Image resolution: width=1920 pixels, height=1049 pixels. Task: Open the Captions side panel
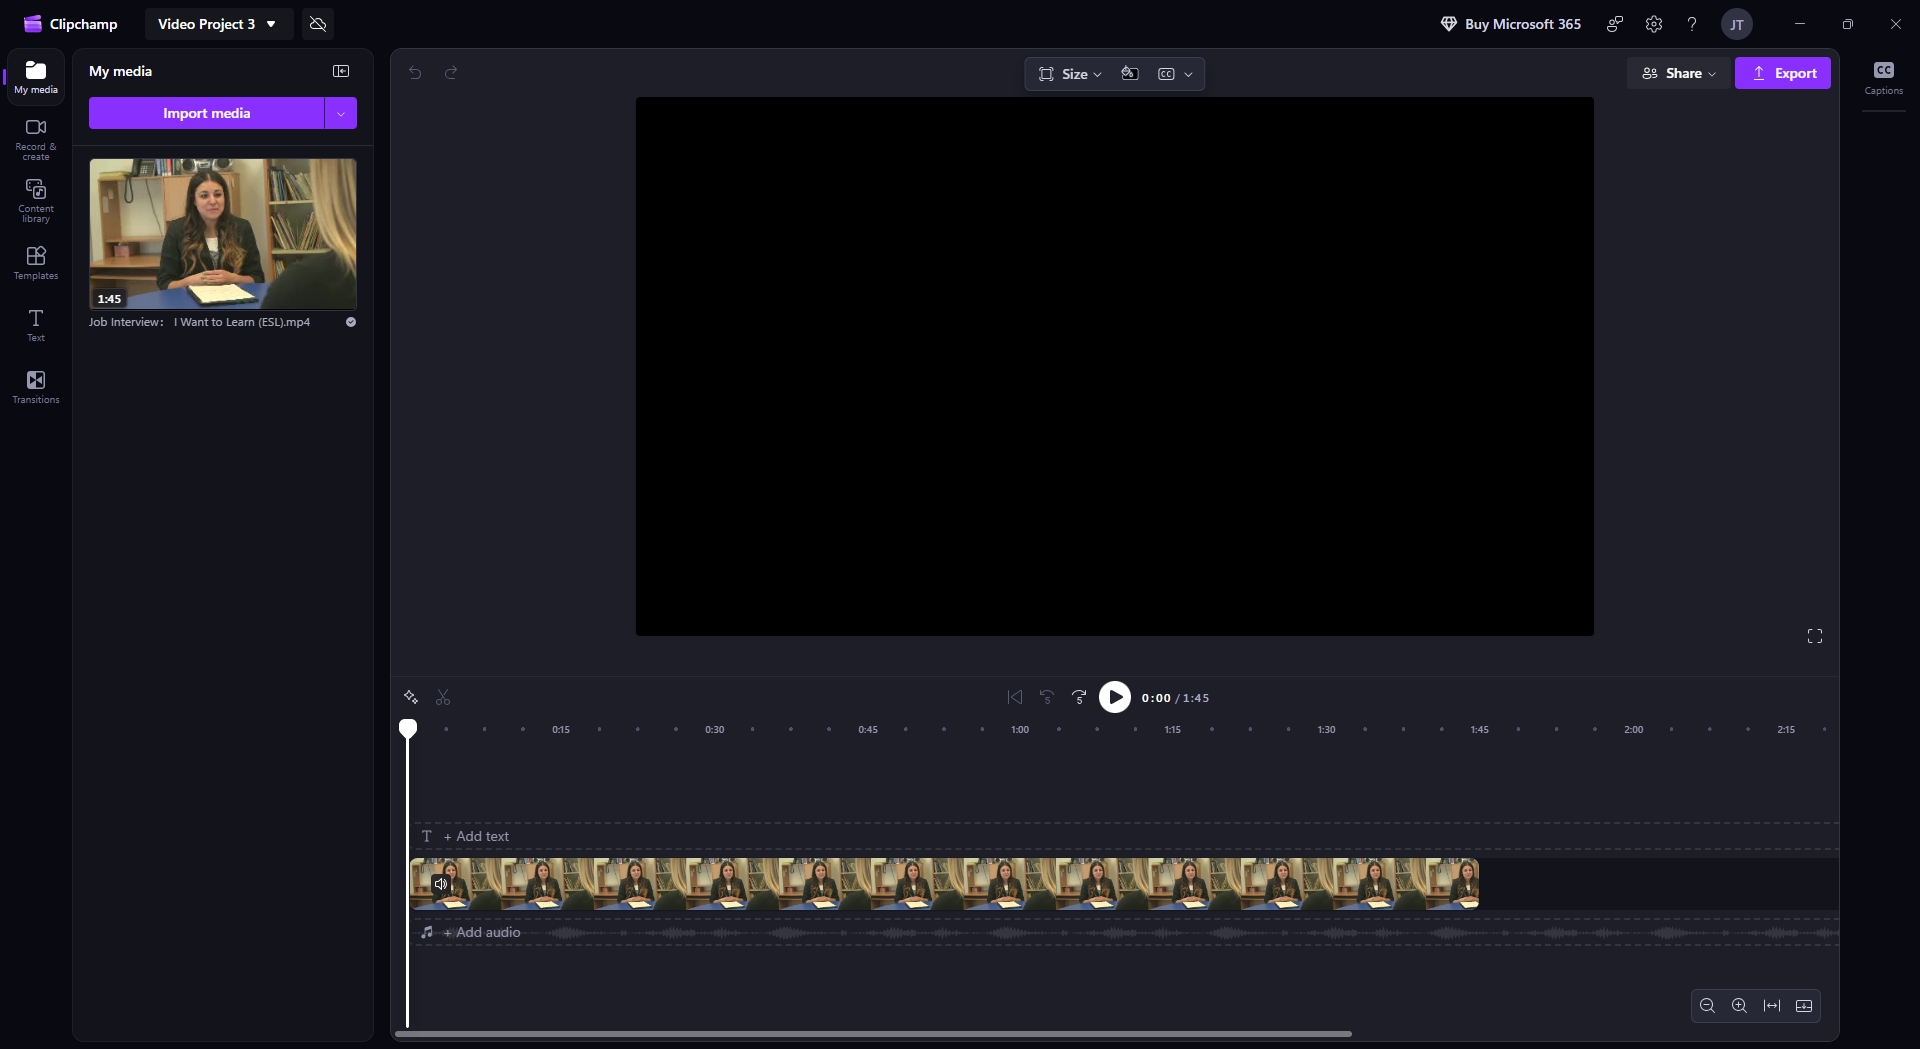point(1883,77)
